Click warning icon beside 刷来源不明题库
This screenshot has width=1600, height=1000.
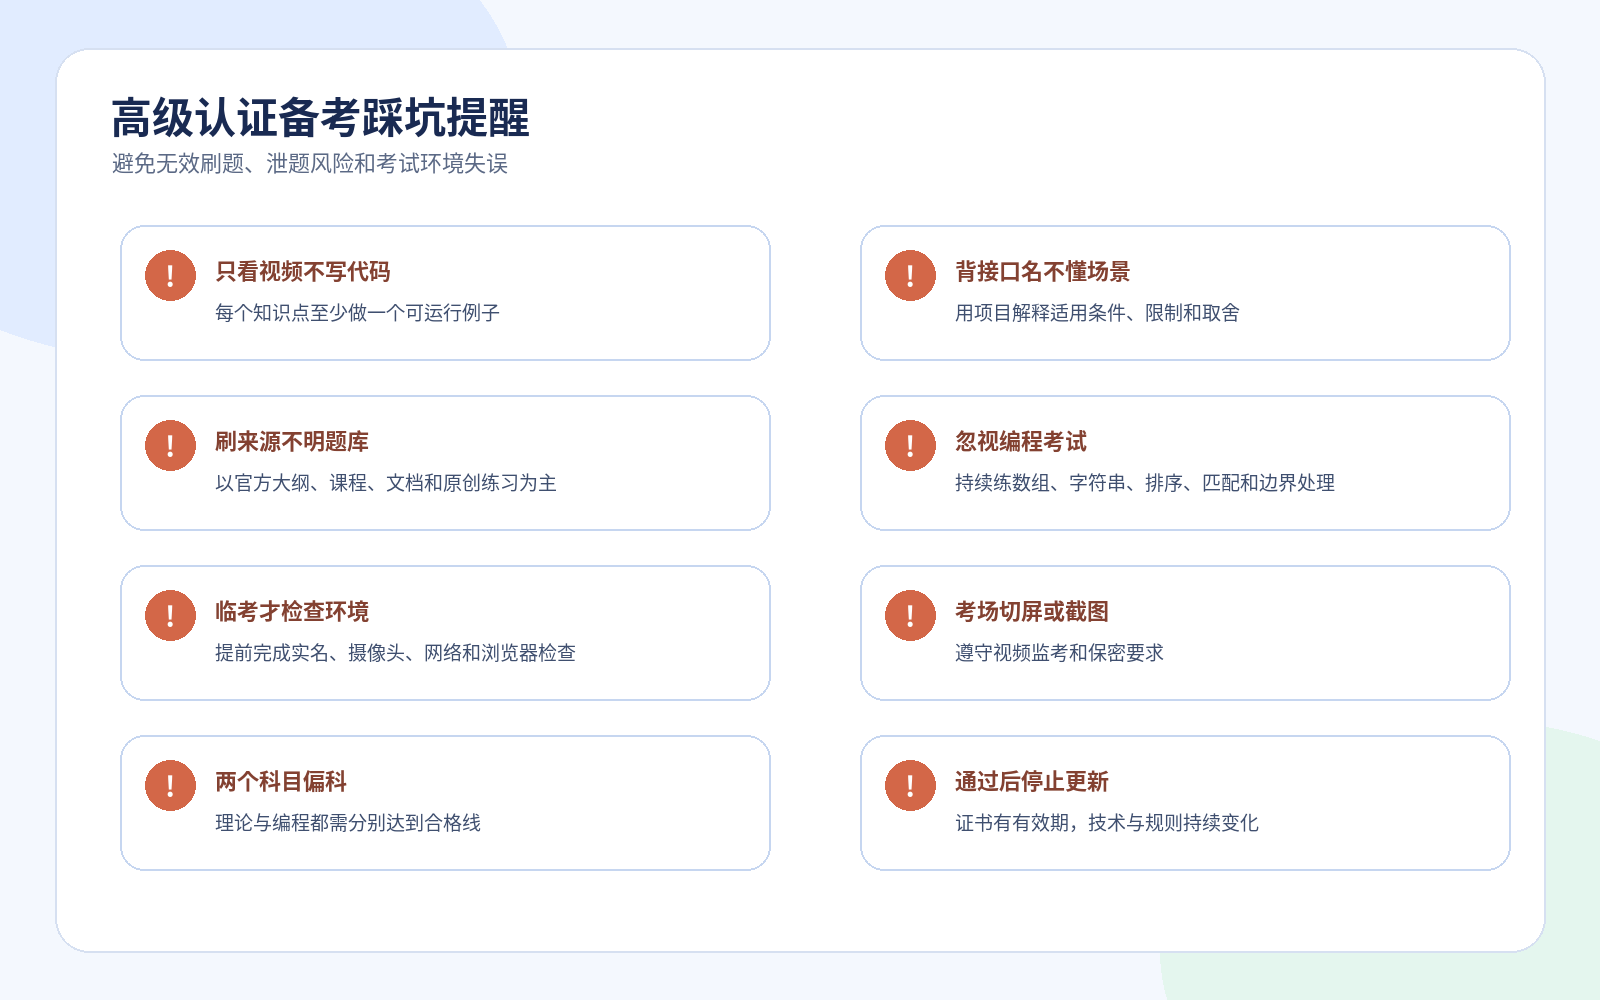pos(170,445)
